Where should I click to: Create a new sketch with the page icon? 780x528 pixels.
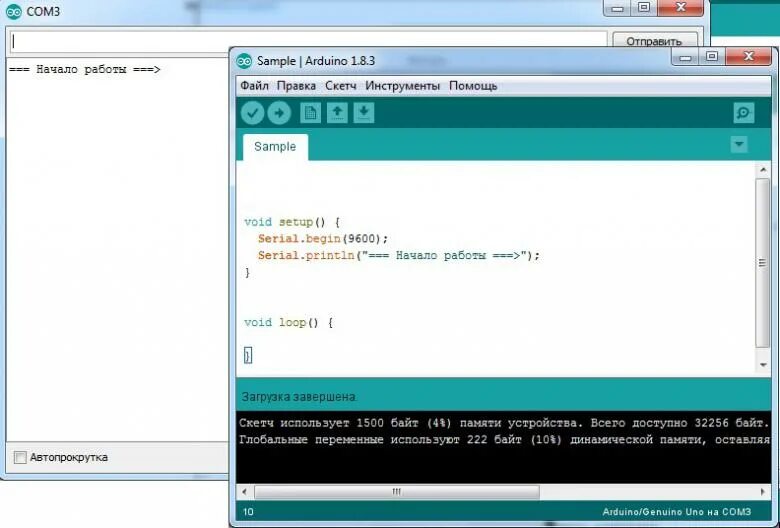pyautogui.click(x=310, y=113)
